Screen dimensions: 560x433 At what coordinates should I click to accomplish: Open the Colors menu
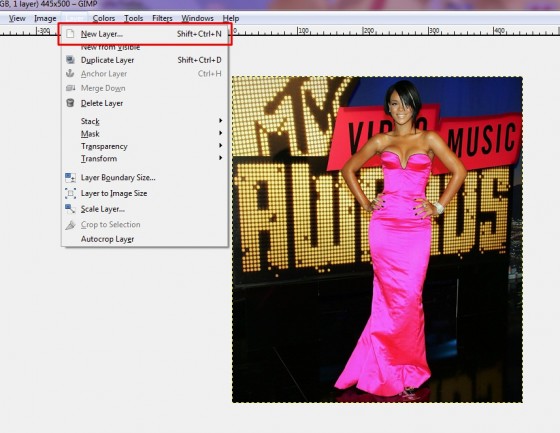coord(104,18)
